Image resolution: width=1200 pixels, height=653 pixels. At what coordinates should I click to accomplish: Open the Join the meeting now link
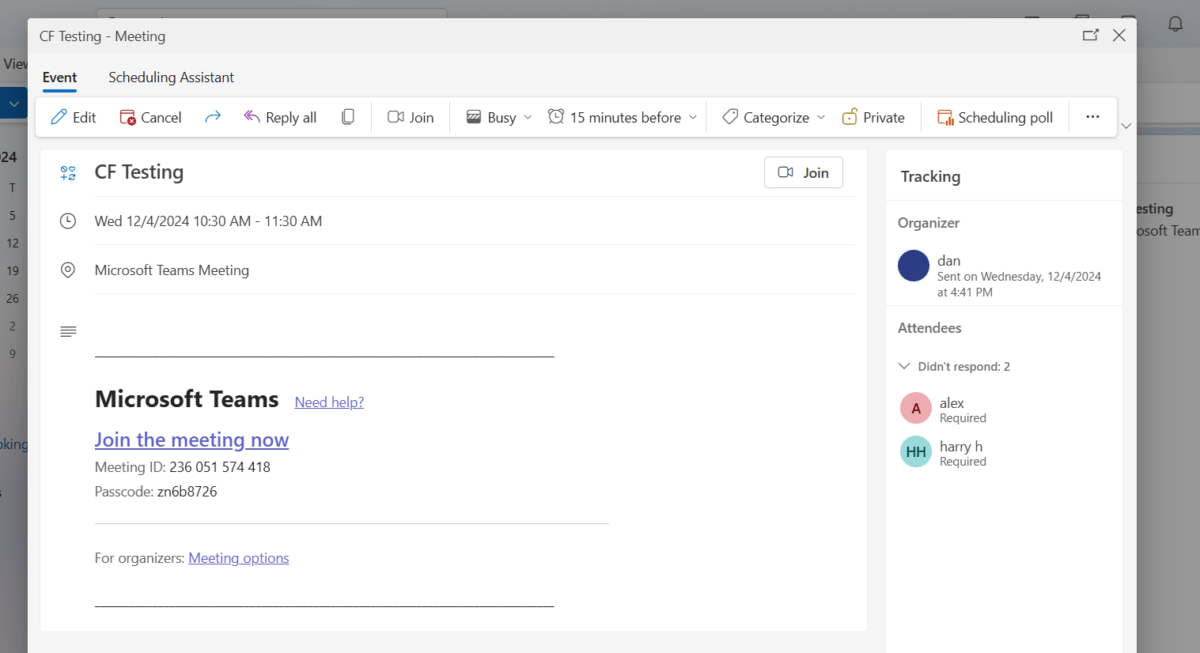tap(192, 440)
